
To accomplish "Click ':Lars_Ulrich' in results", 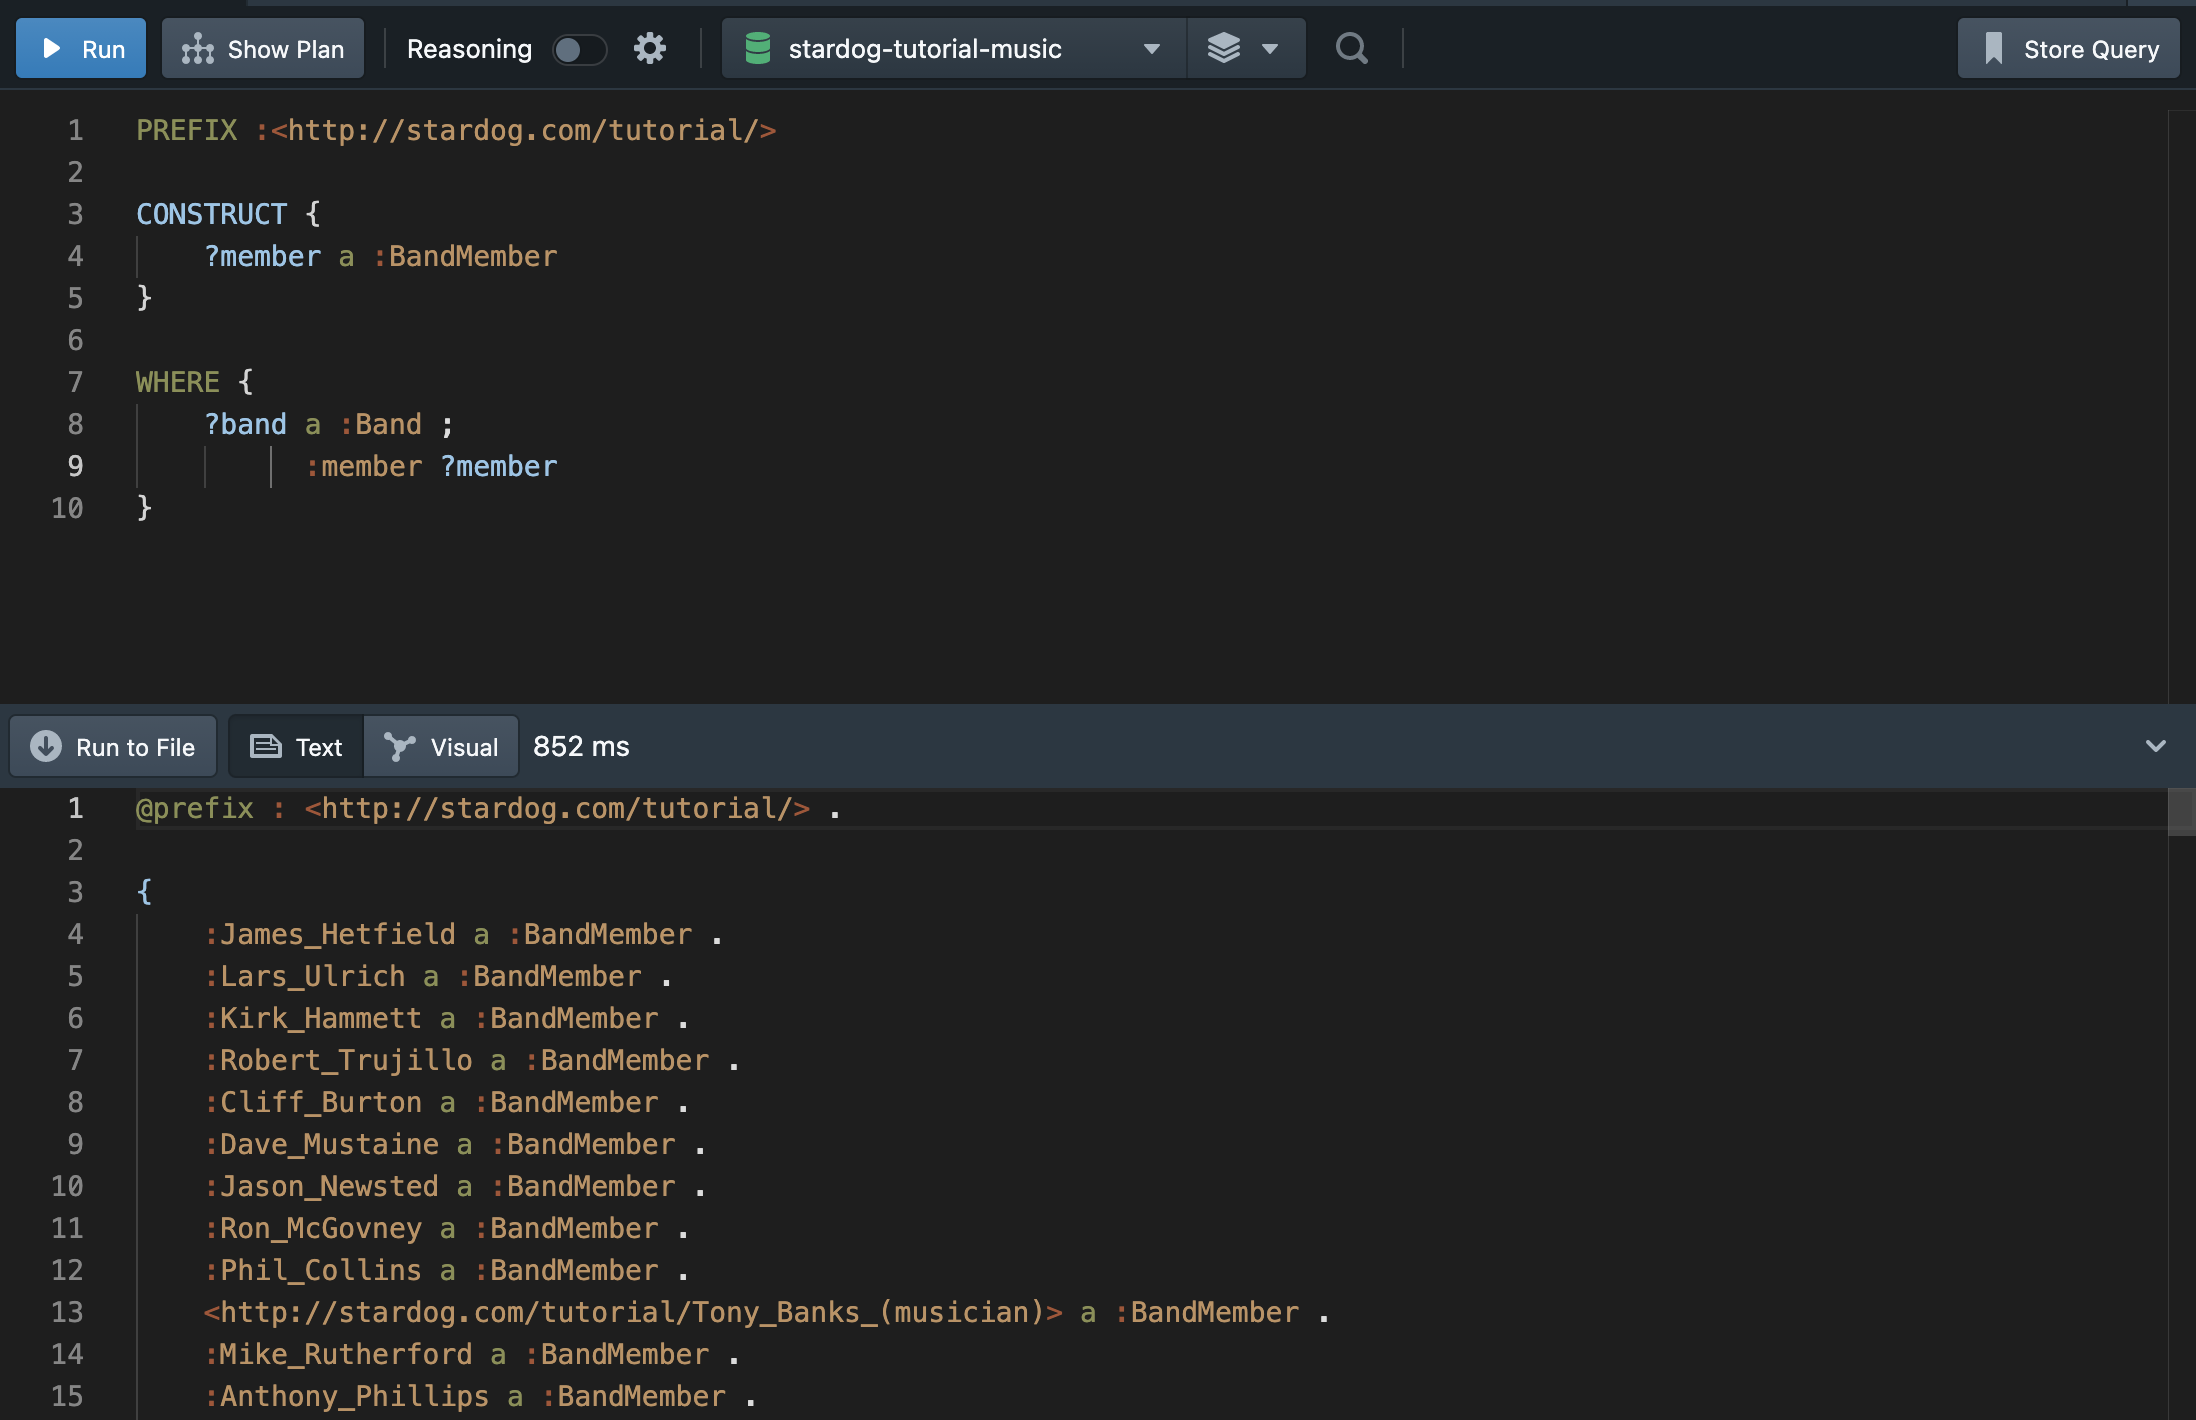I will pyautogui.click(x=305, y=975).
